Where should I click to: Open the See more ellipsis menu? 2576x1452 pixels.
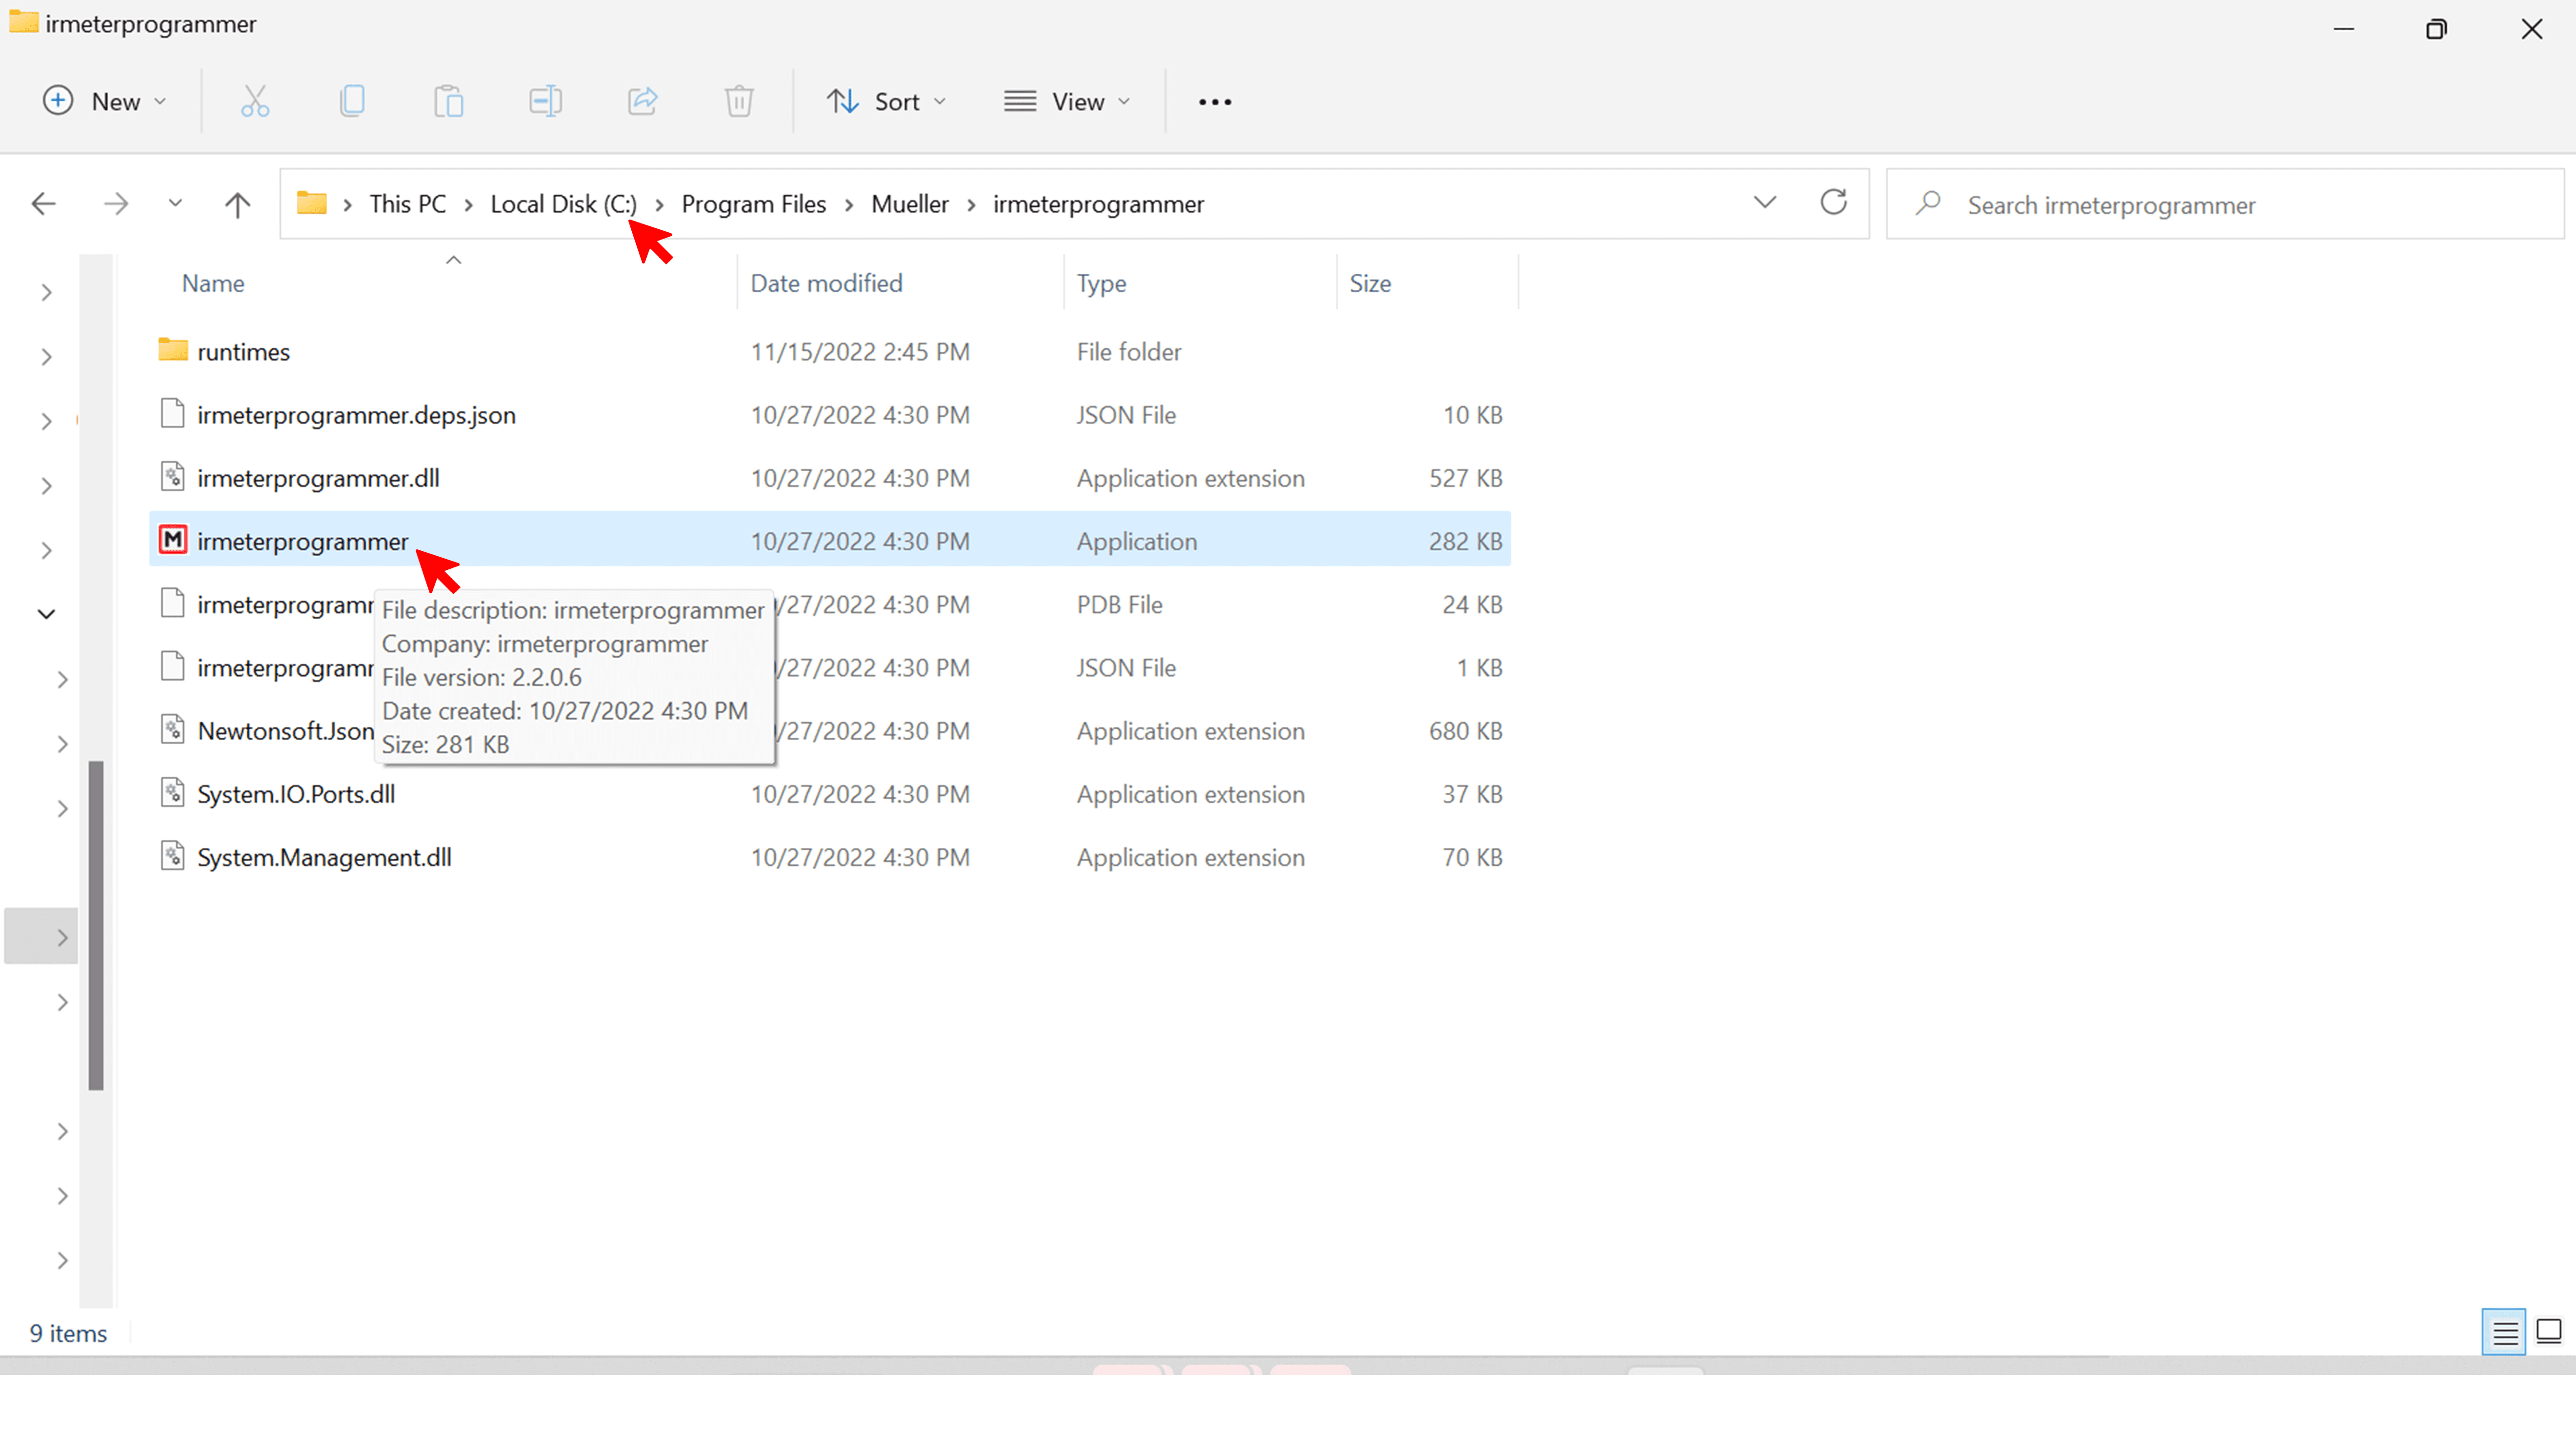(1214, 101)
